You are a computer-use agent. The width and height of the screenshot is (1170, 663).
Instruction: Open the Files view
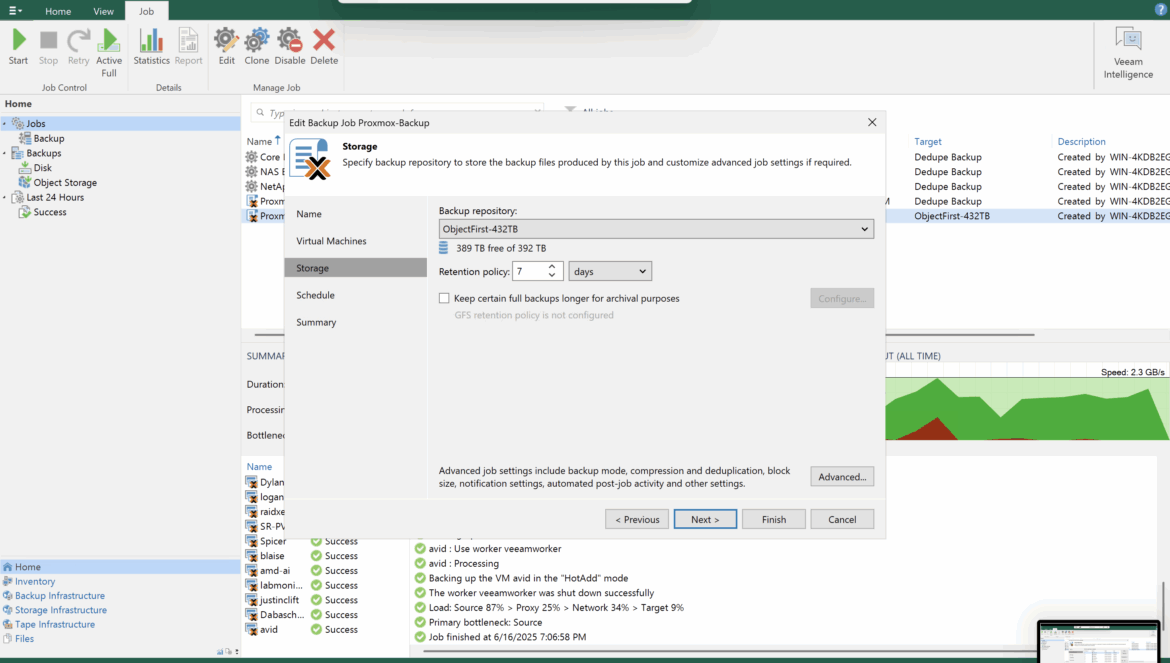[x=24, y=638]
